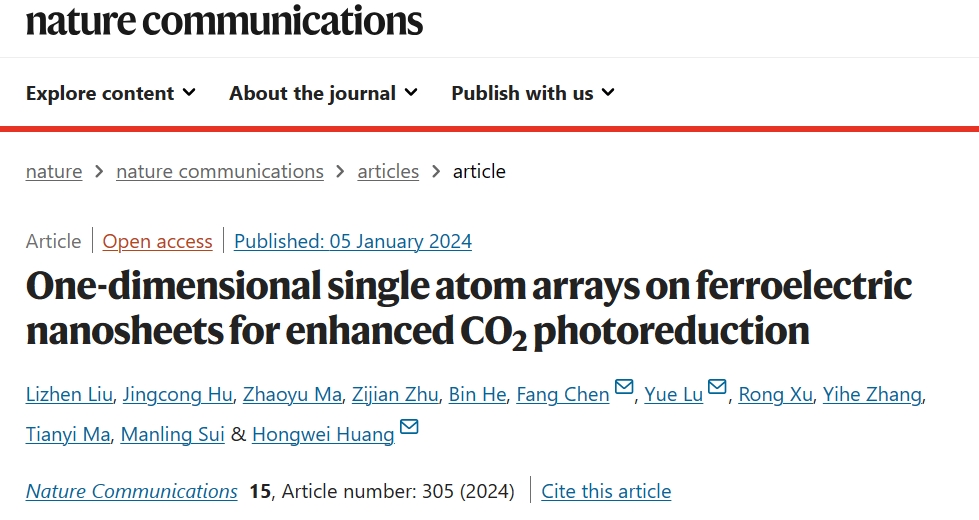Open the About the journal dropdown
This screenshot has width=979, height=520.
(323, 93)
